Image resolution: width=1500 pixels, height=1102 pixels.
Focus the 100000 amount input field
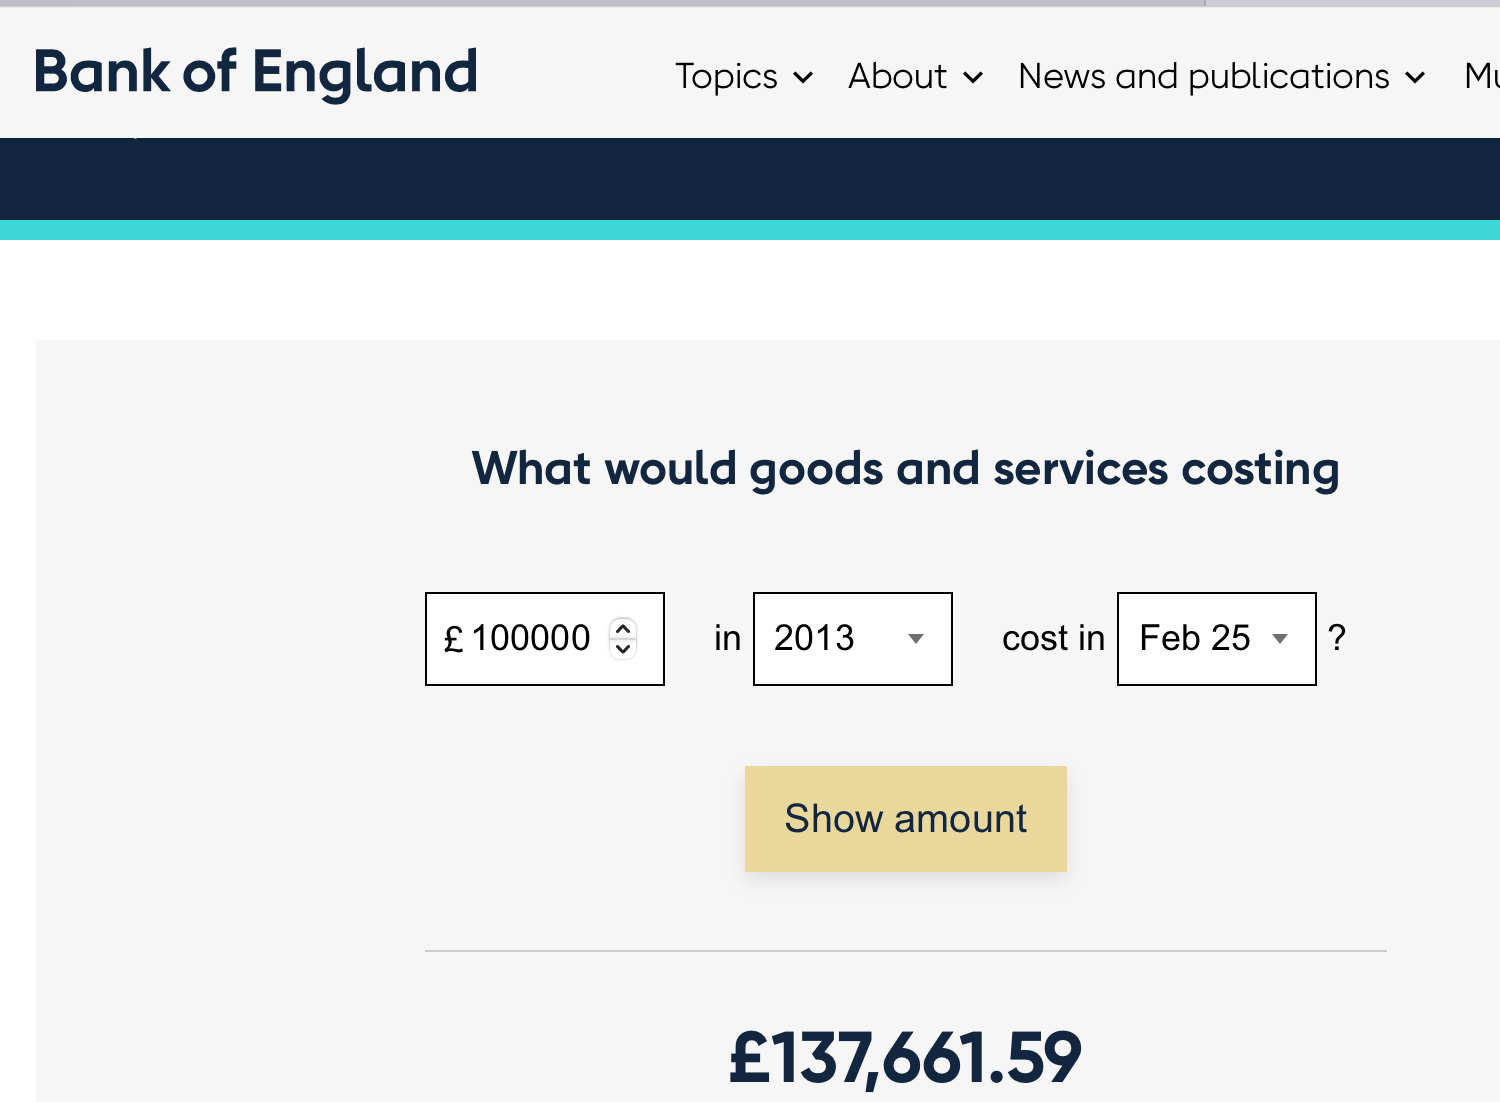coord(530,639)
